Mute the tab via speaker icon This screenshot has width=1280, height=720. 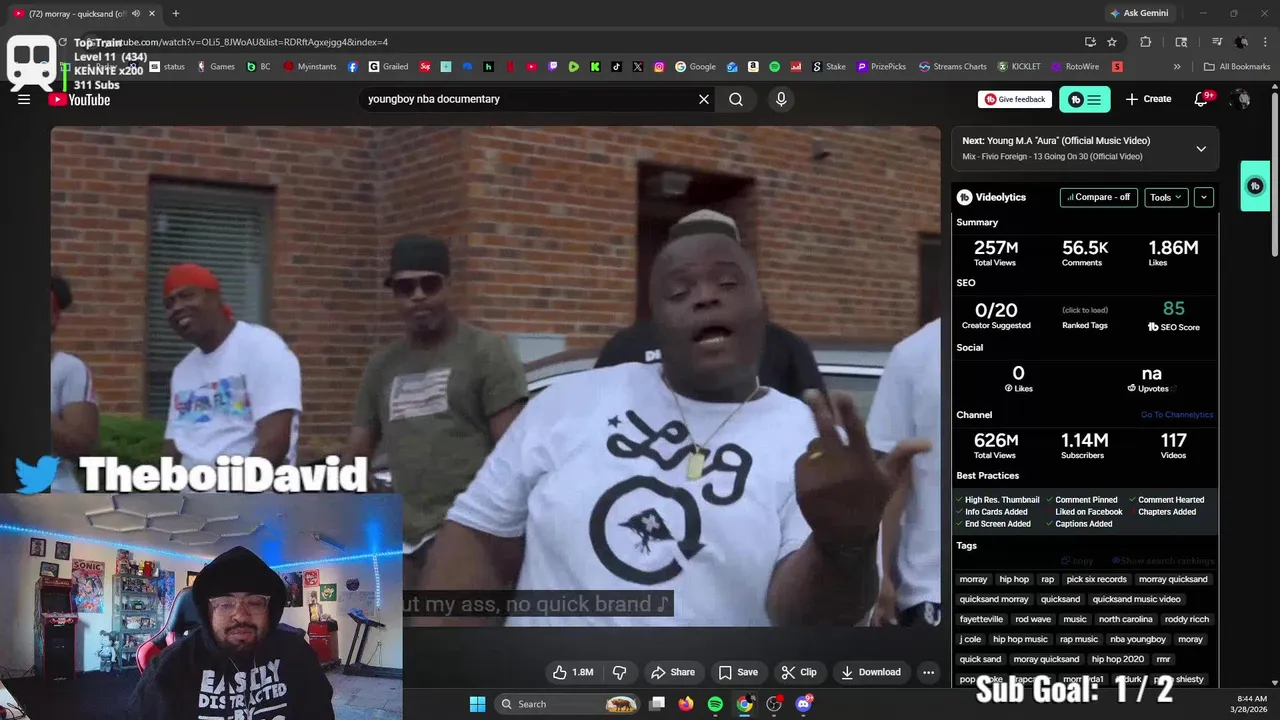135,13
